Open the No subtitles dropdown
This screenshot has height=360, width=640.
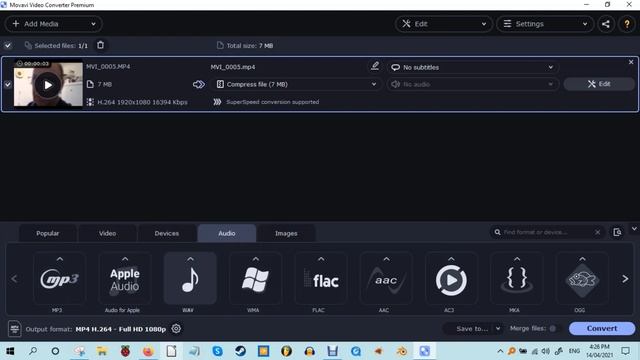coord(473,67)
